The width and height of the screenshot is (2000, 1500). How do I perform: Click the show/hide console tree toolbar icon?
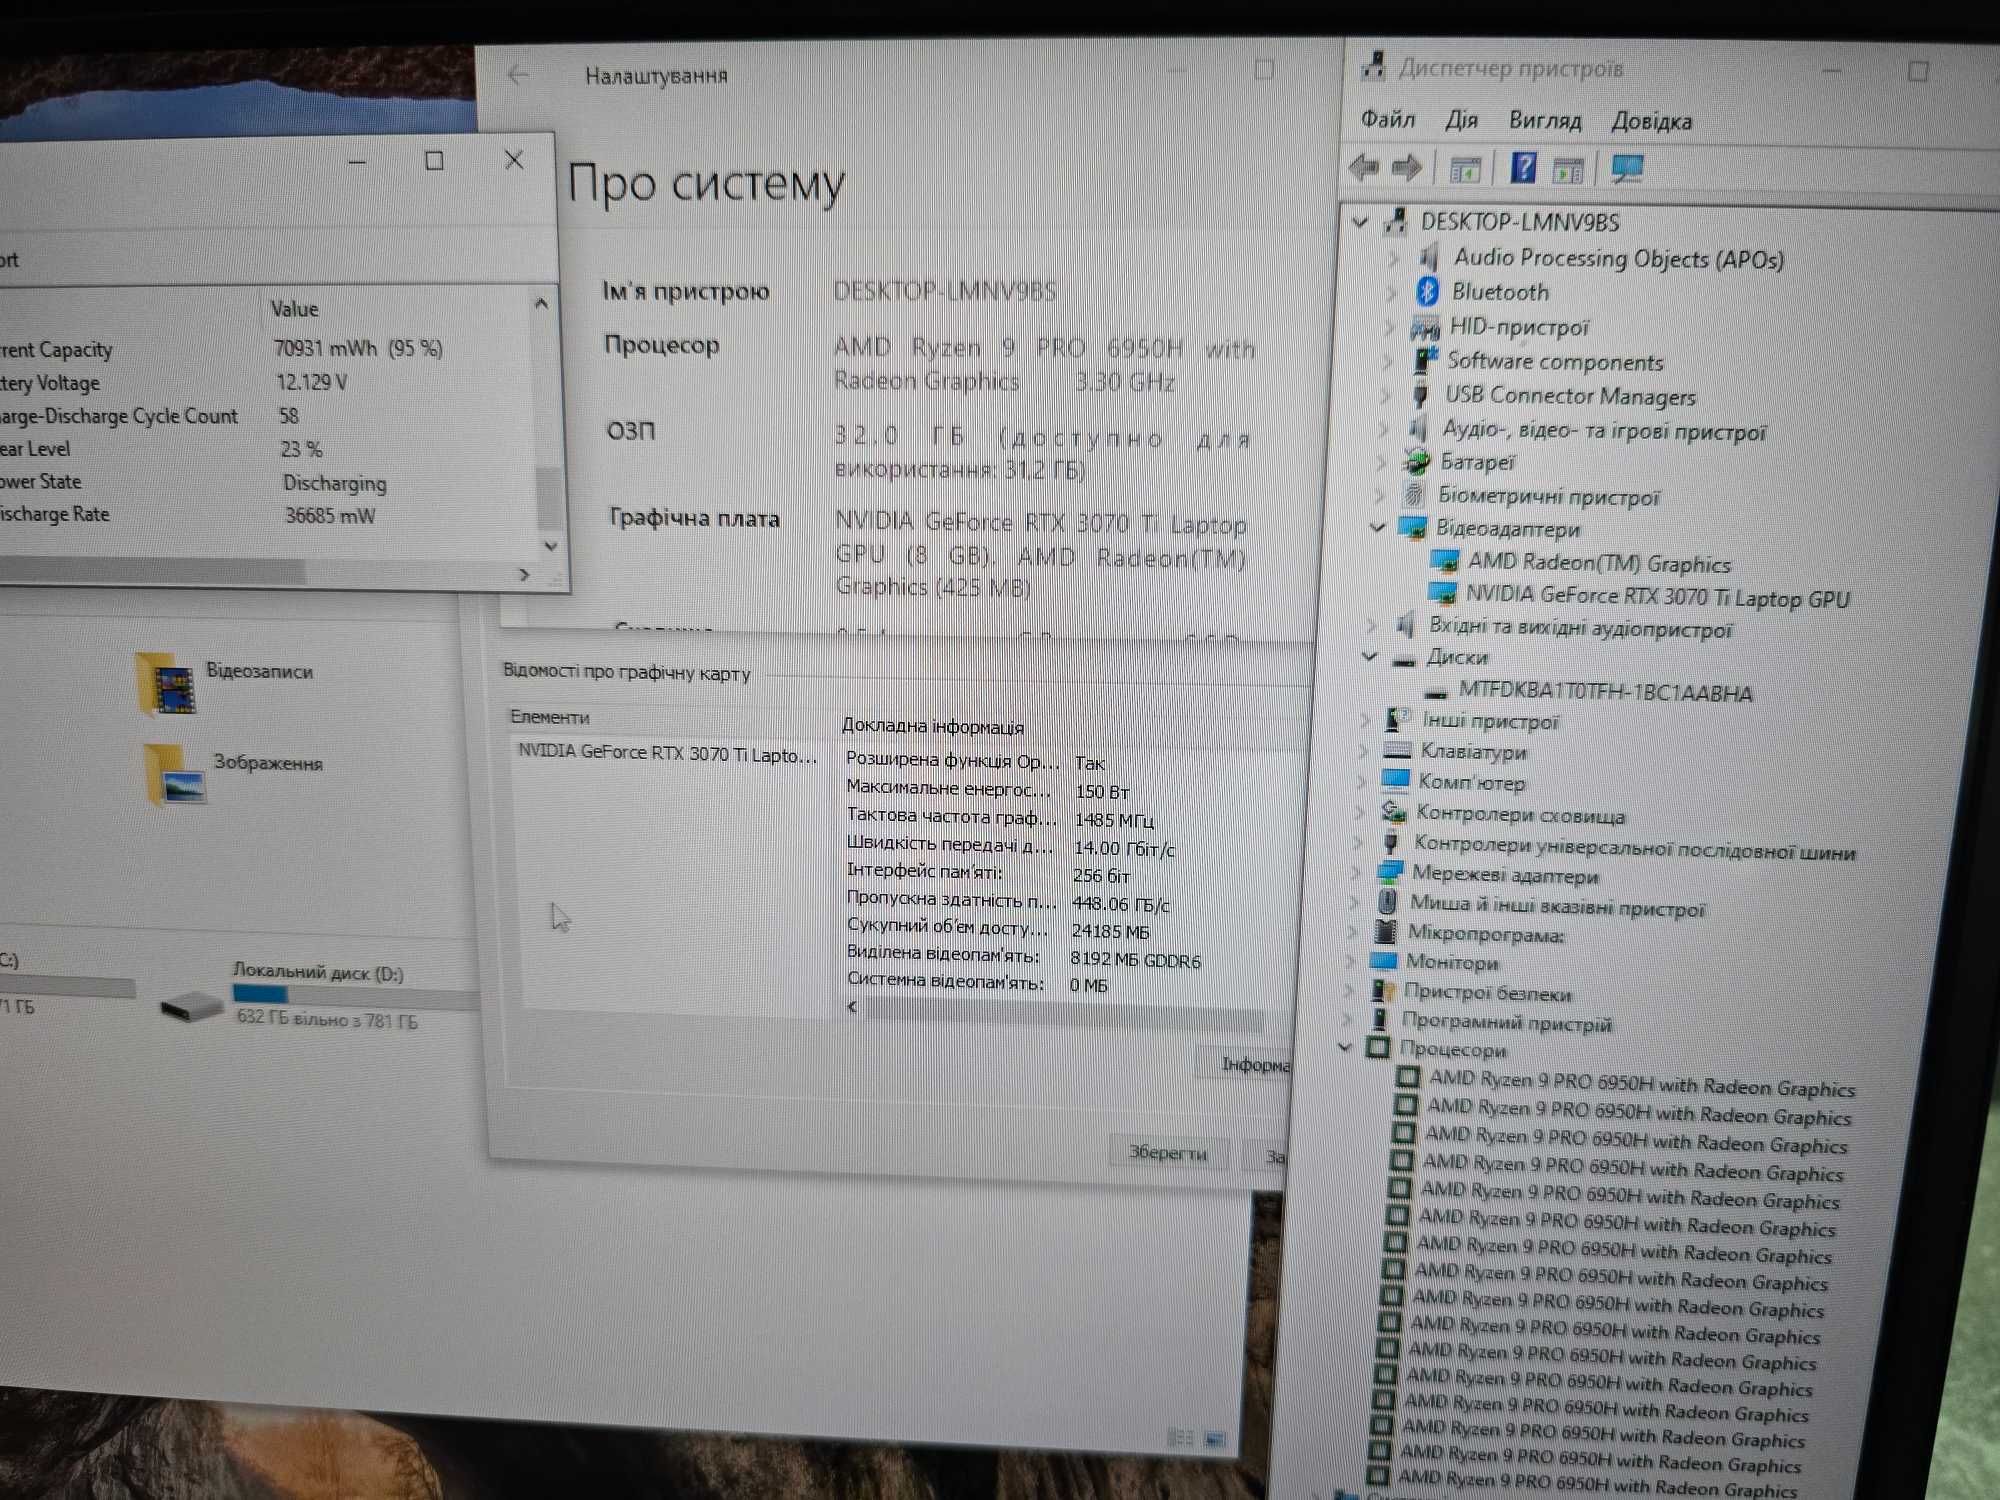[1465, 171]
